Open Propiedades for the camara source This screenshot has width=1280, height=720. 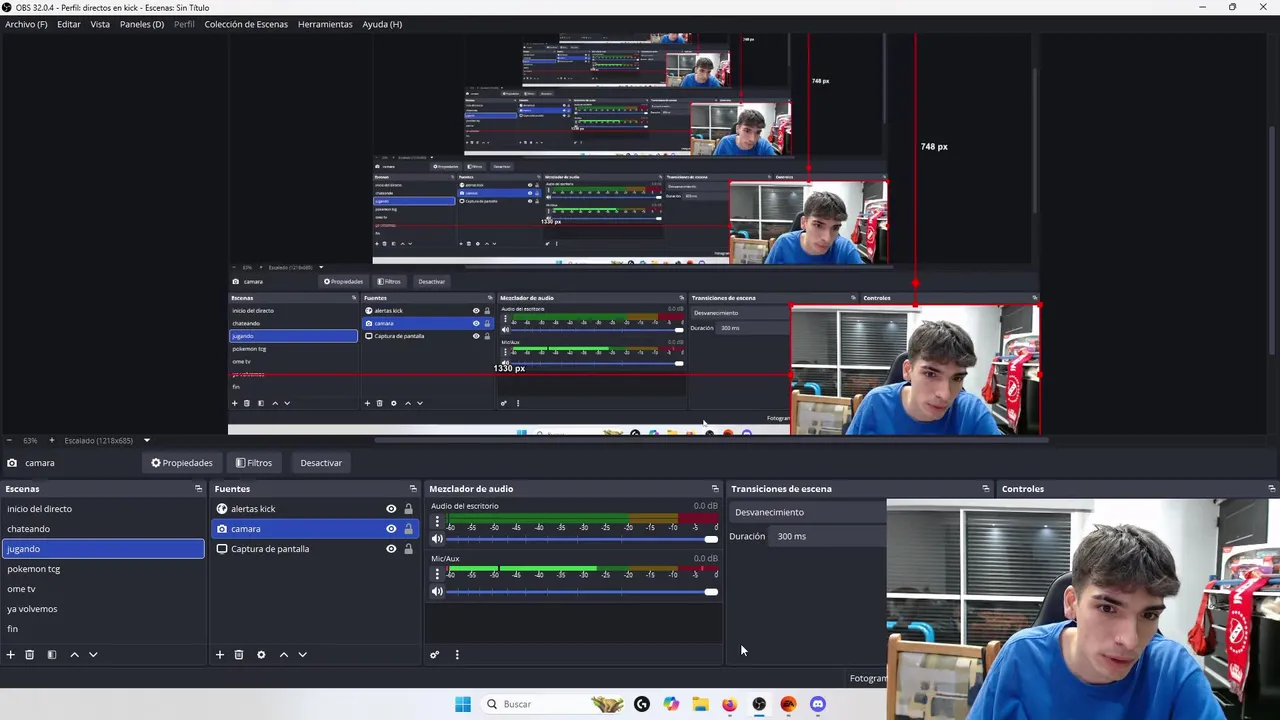182,463
